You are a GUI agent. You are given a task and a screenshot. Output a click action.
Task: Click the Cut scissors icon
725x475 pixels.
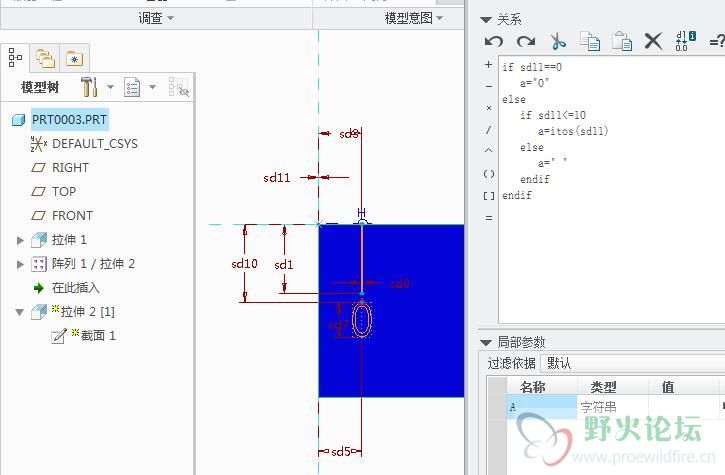pyautogui.click(x=558, y=41)
